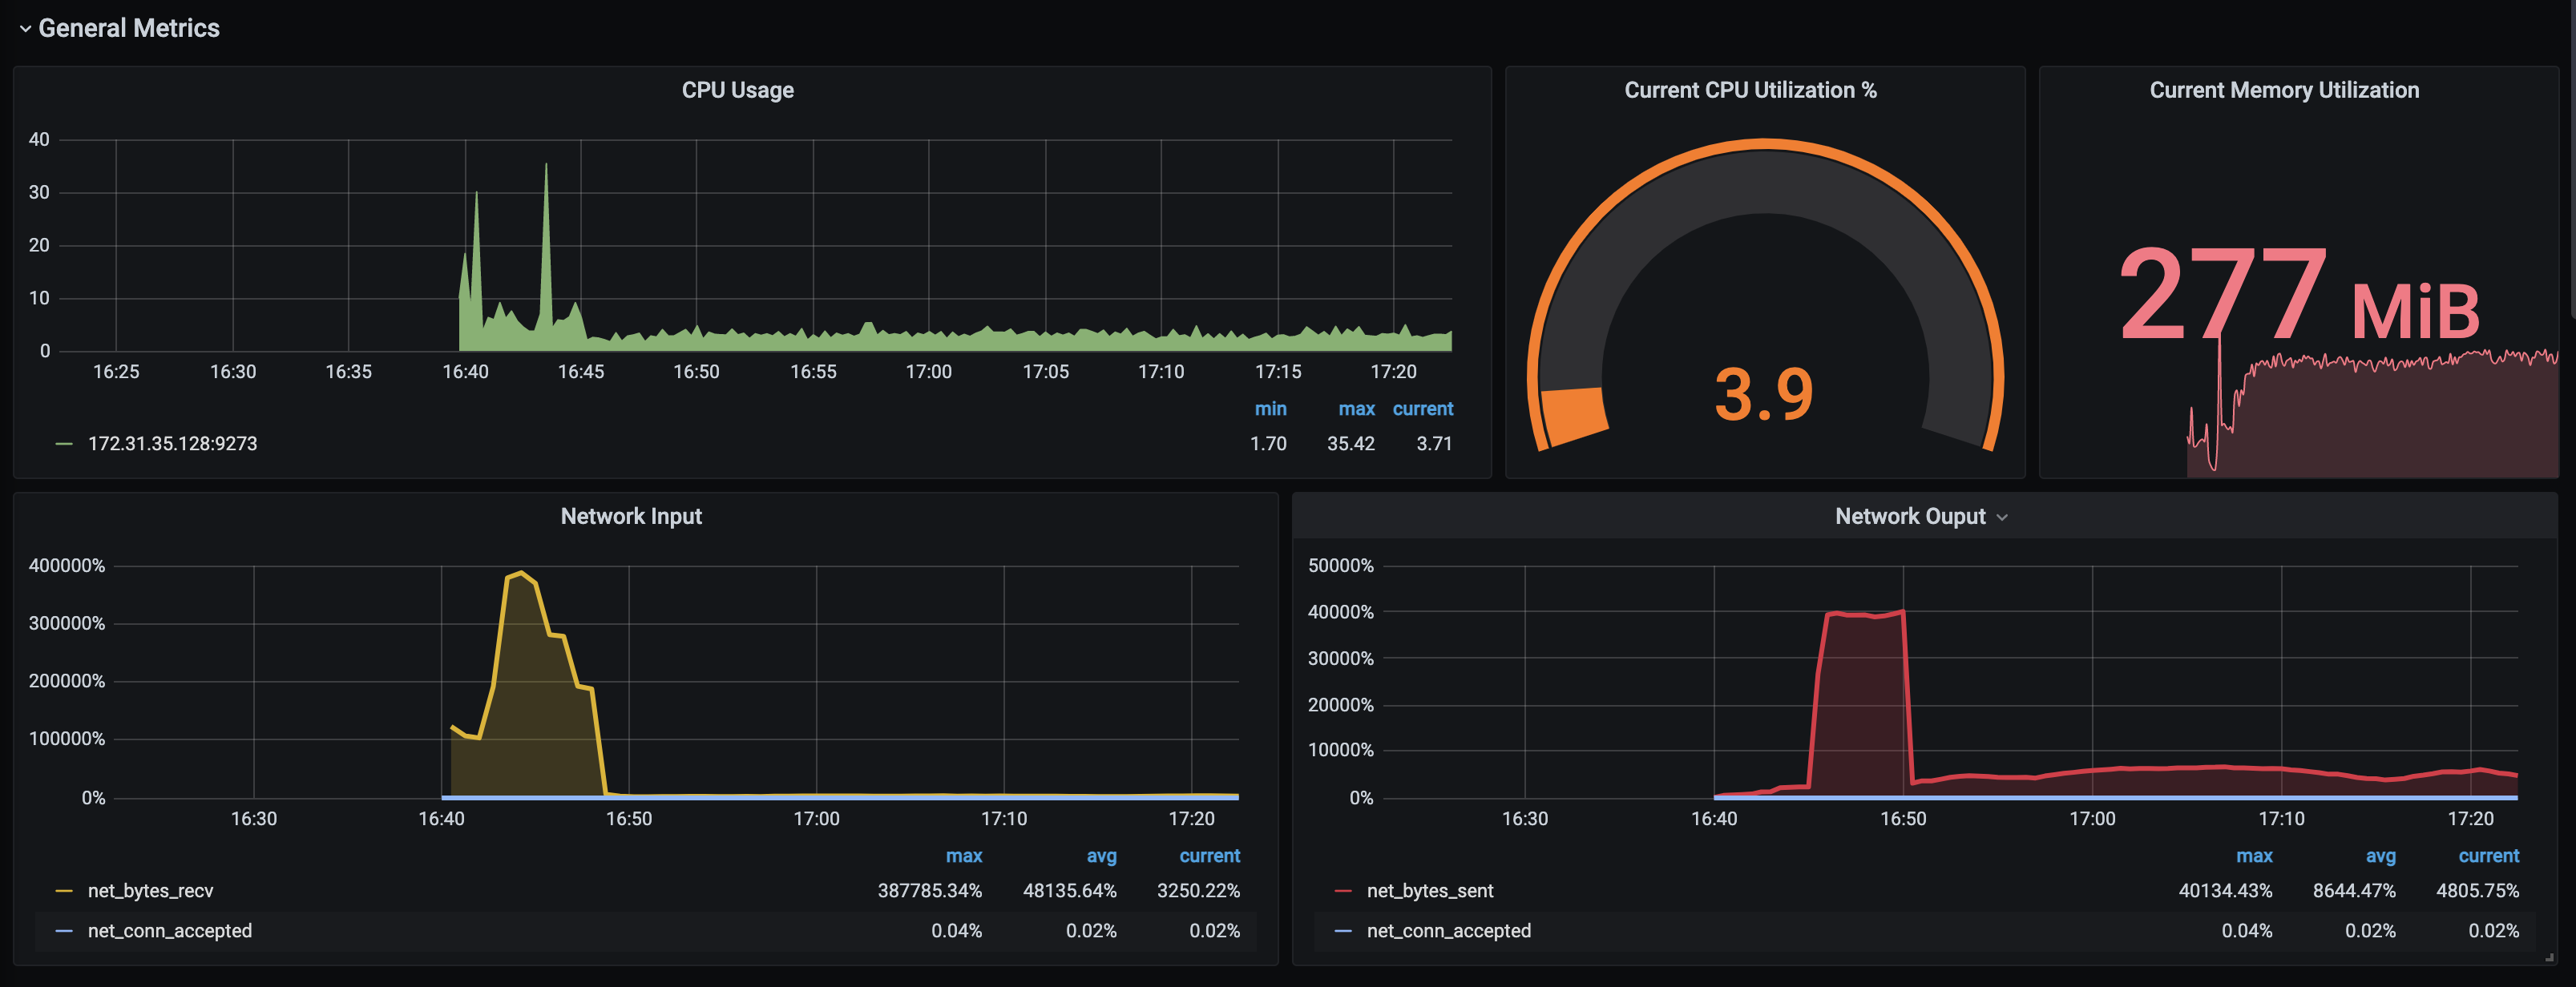Click blue line icon for net_conn_accepted in Network Input
This screenshot has height=987, width=2576.
point(64,930)
